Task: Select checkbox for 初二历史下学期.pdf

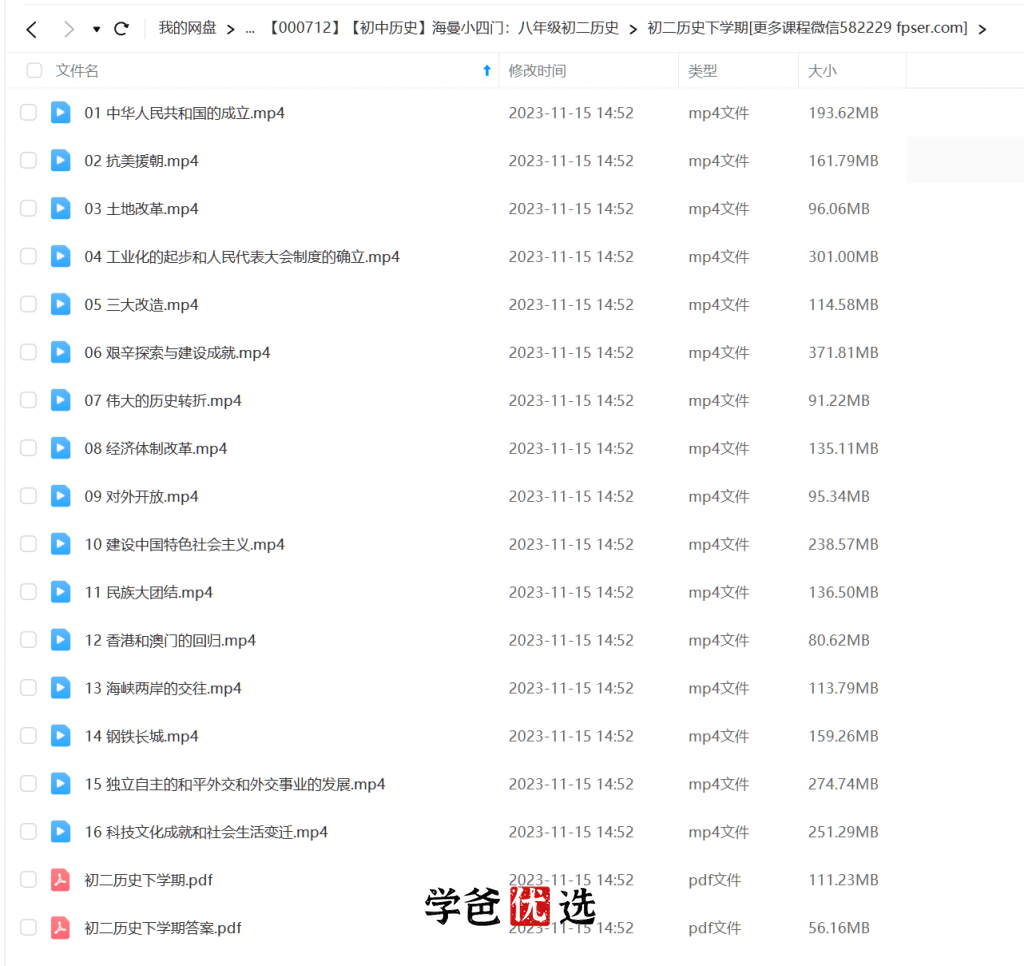Action: pyautogui.click(x=28, y=879)
